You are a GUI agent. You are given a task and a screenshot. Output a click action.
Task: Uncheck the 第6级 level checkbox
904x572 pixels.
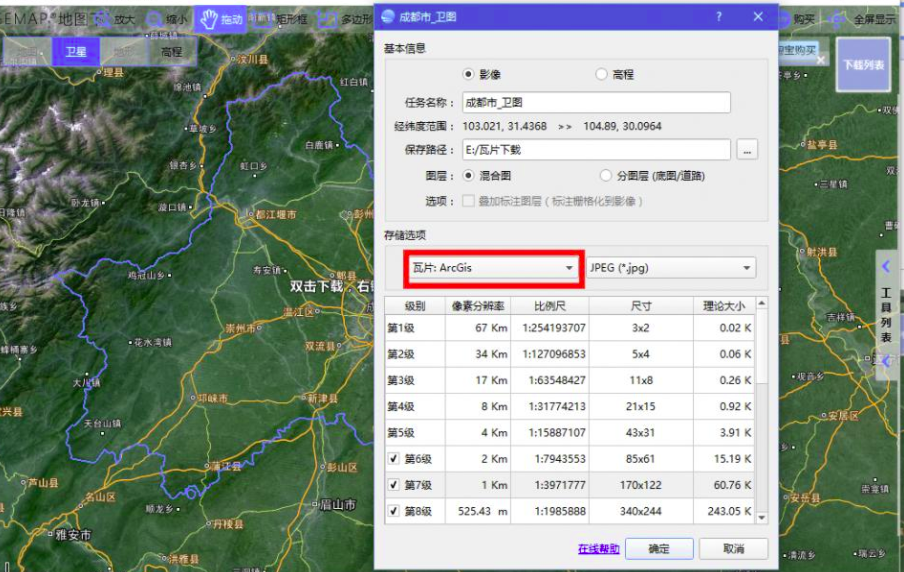[x=394, y=459]
